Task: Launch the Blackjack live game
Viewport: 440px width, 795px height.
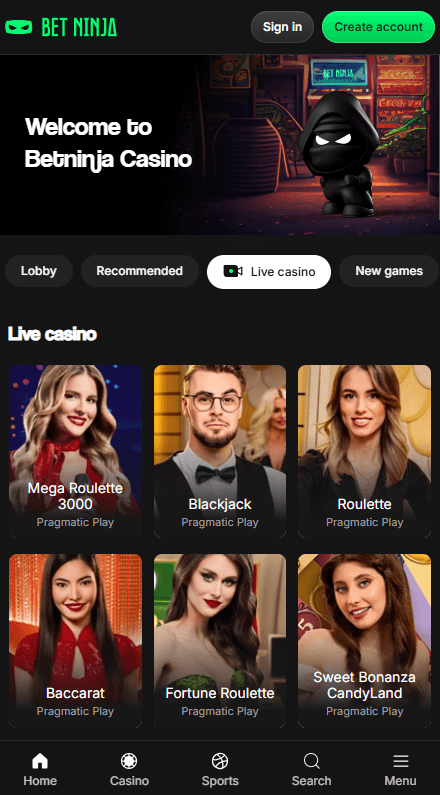Action: pyautogui.click(x=220, y=451)
